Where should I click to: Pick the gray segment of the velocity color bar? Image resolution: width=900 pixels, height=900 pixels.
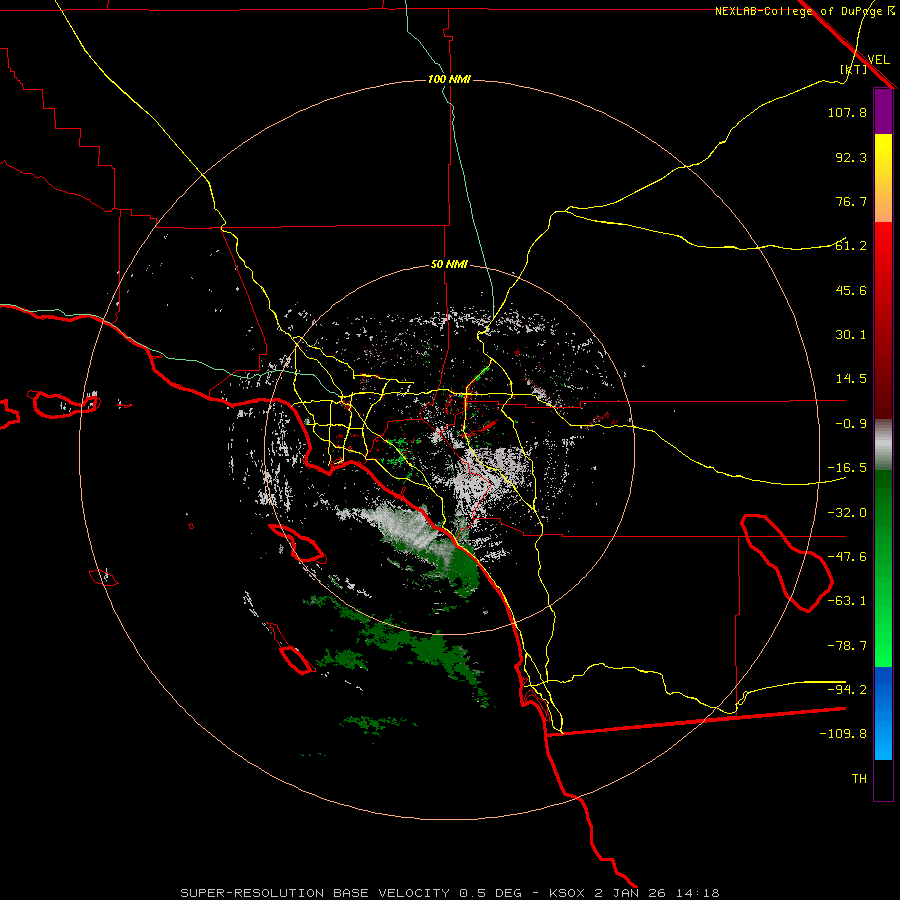pos(883,445)
